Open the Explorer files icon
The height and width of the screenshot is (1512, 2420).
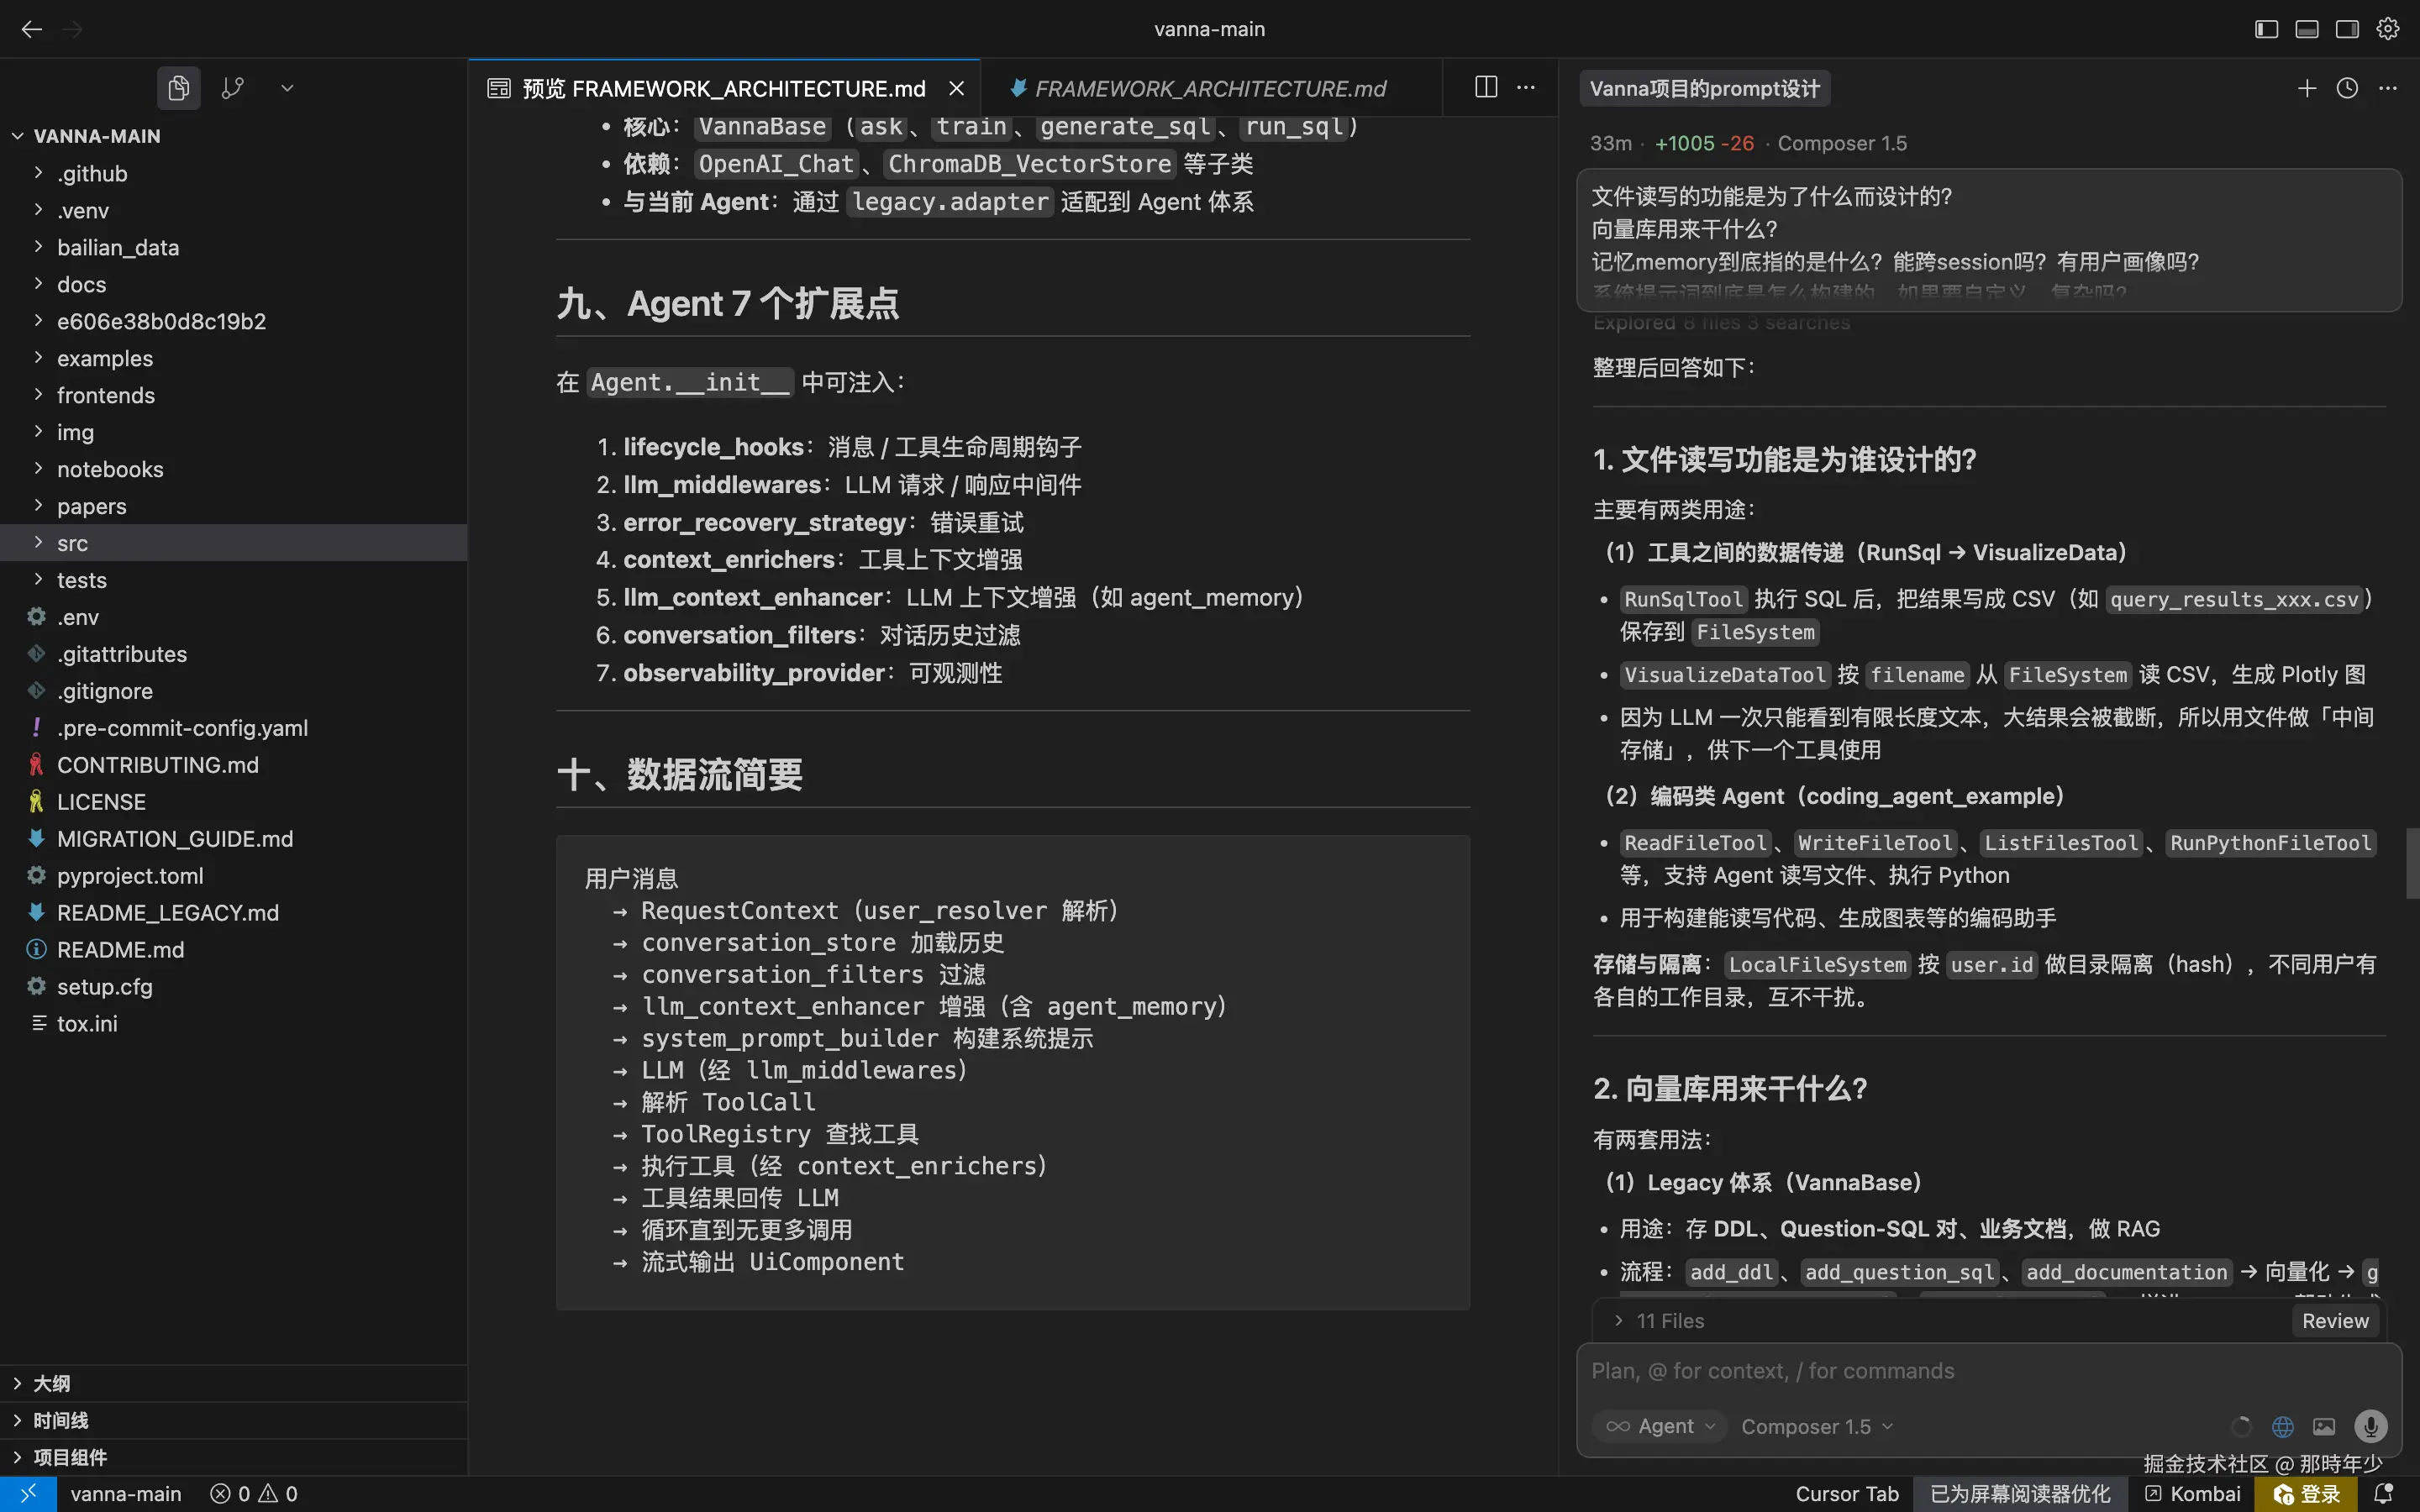click(x=179, y=88)
